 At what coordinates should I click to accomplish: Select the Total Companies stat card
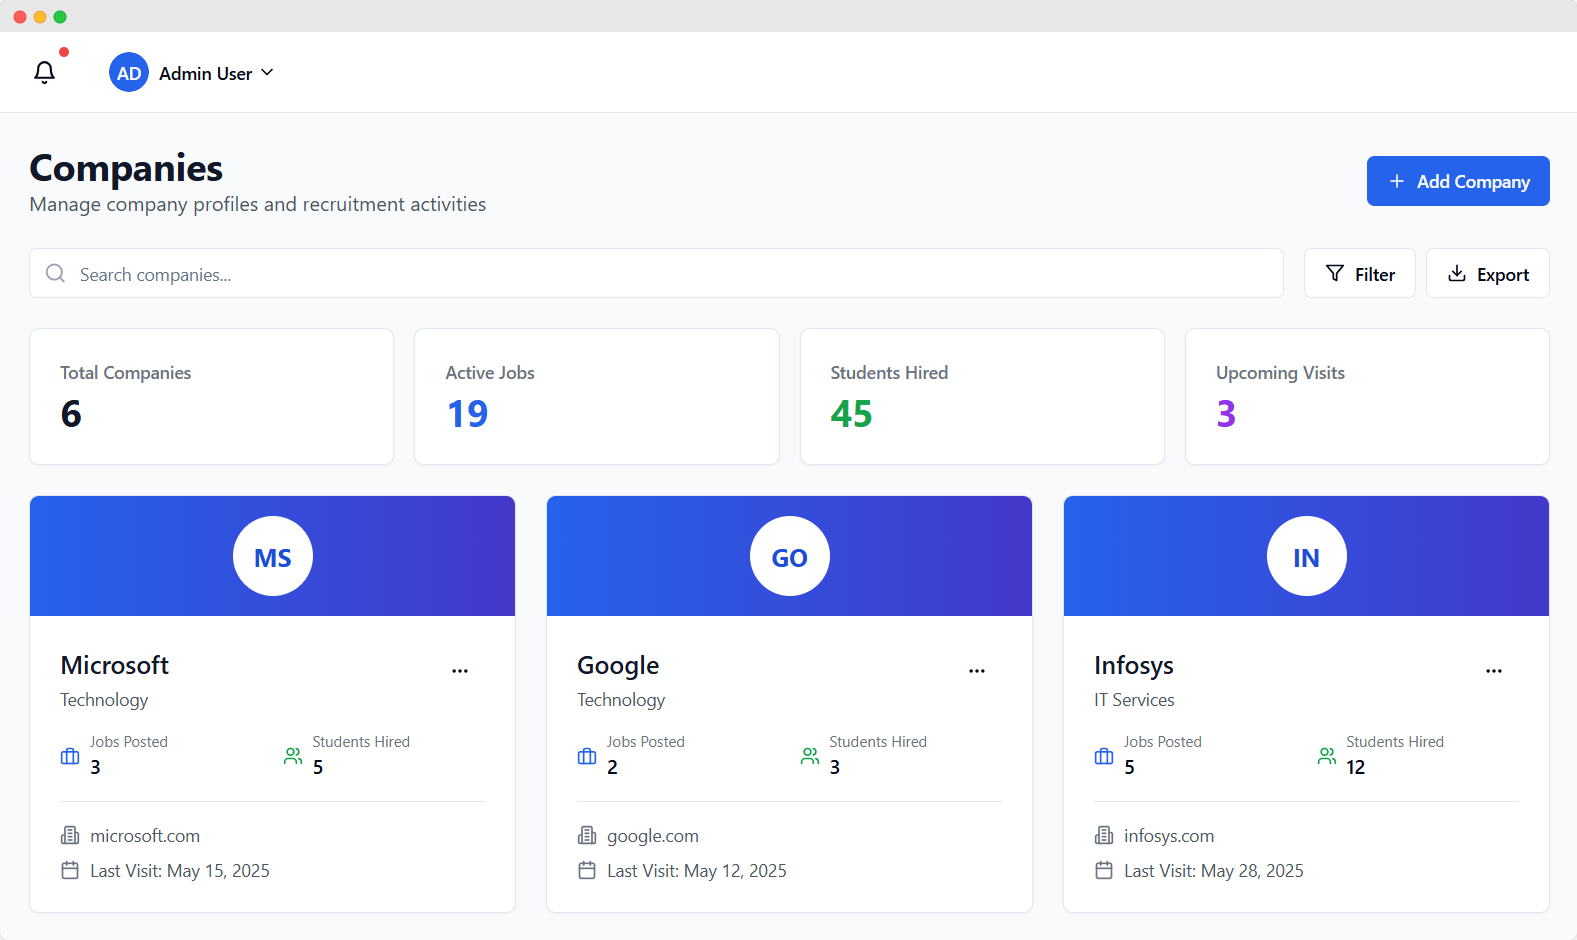(212, 396)
